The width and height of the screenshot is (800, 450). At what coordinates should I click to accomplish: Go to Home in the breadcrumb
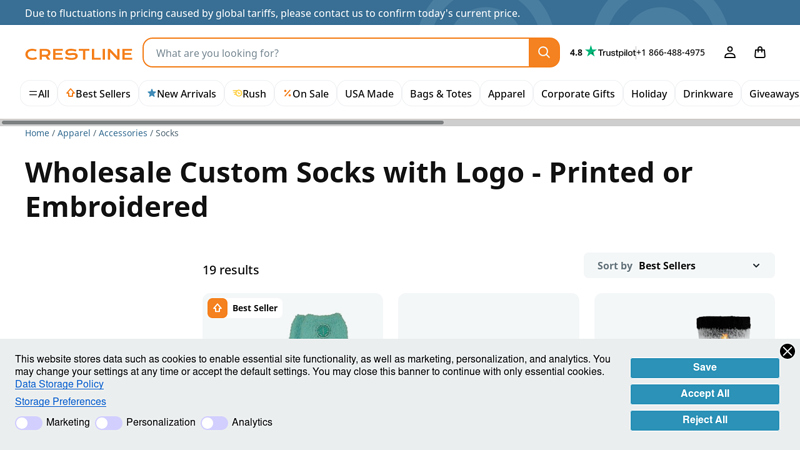pyautogui.click(x=37, y=133)
